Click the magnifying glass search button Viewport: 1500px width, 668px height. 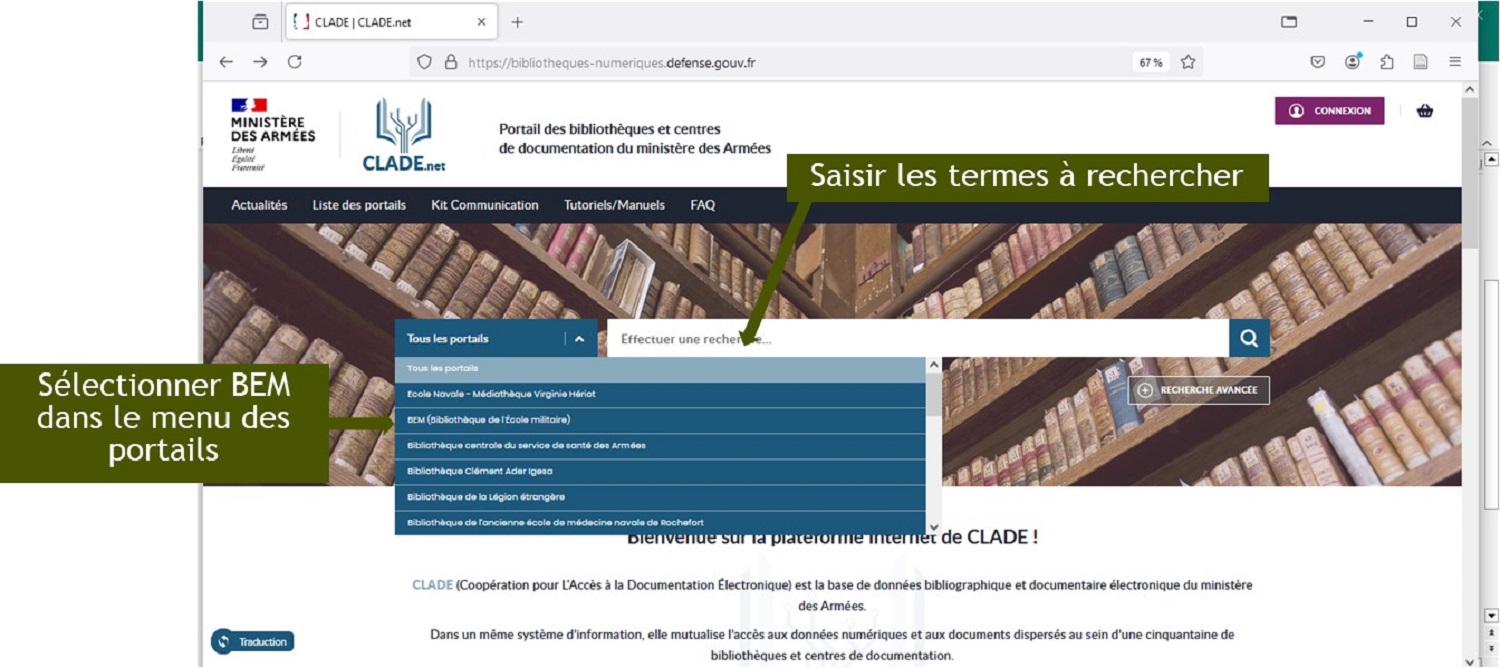(1249, 338)
